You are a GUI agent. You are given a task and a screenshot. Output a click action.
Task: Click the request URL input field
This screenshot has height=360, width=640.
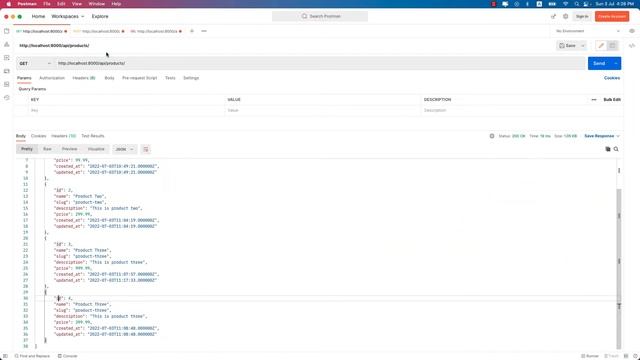tap(321, 63)
